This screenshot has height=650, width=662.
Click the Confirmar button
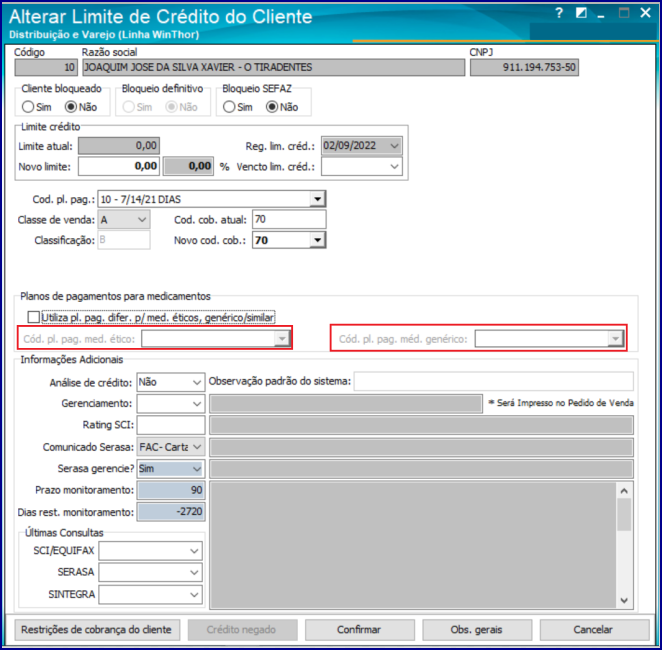tap(359, 630)
